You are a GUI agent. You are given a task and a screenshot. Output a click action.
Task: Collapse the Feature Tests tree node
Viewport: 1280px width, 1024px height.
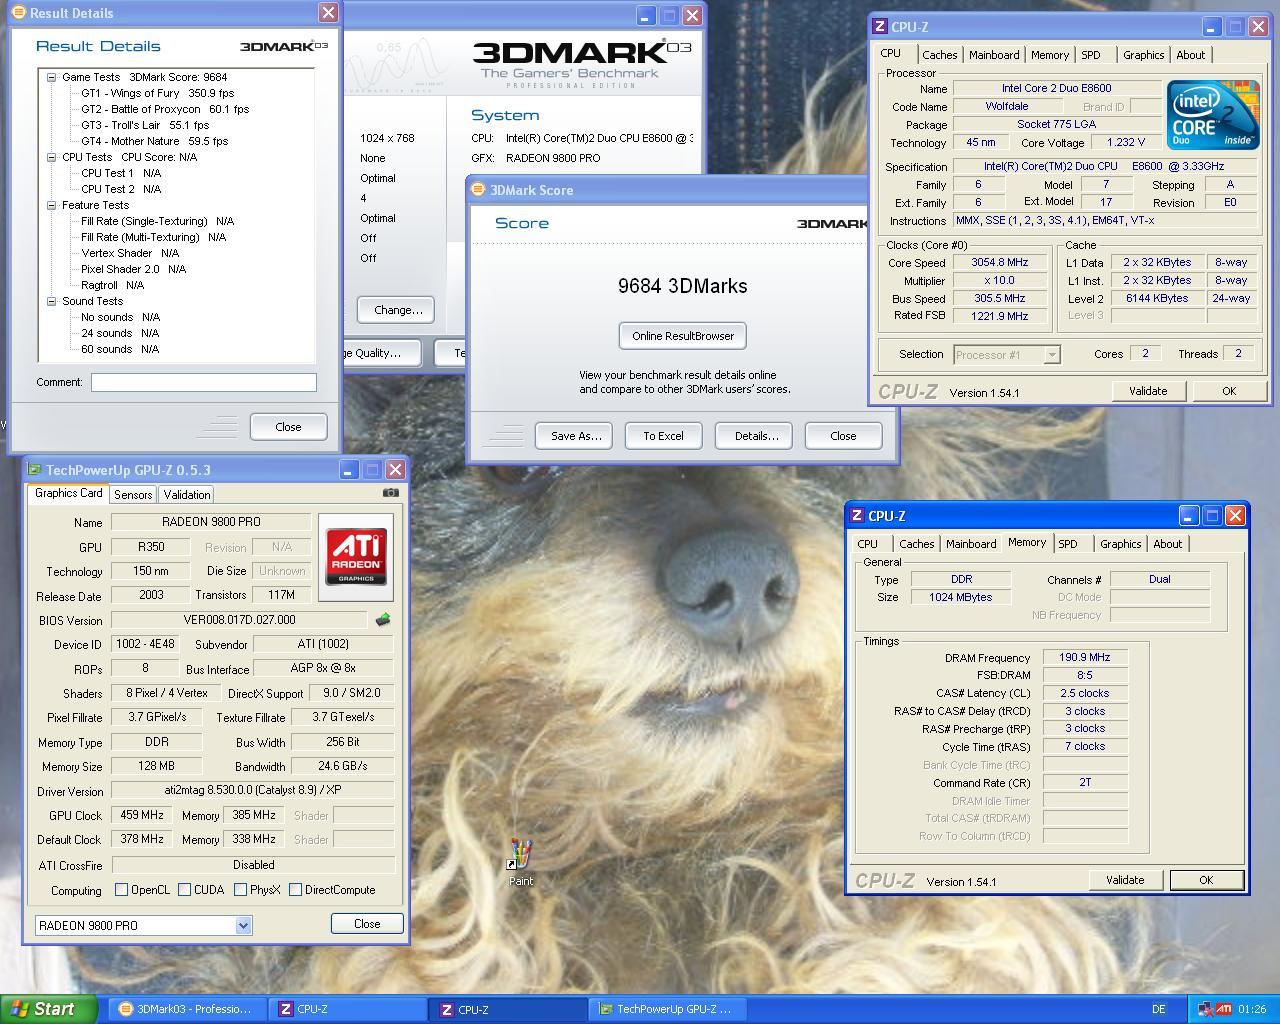[x=52, y=205]
